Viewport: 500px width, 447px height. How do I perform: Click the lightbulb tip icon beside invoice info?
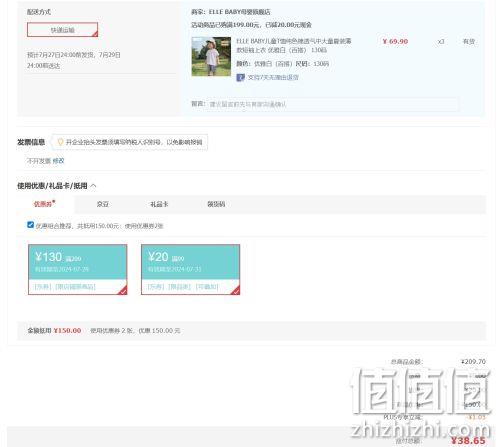(60, 142)
